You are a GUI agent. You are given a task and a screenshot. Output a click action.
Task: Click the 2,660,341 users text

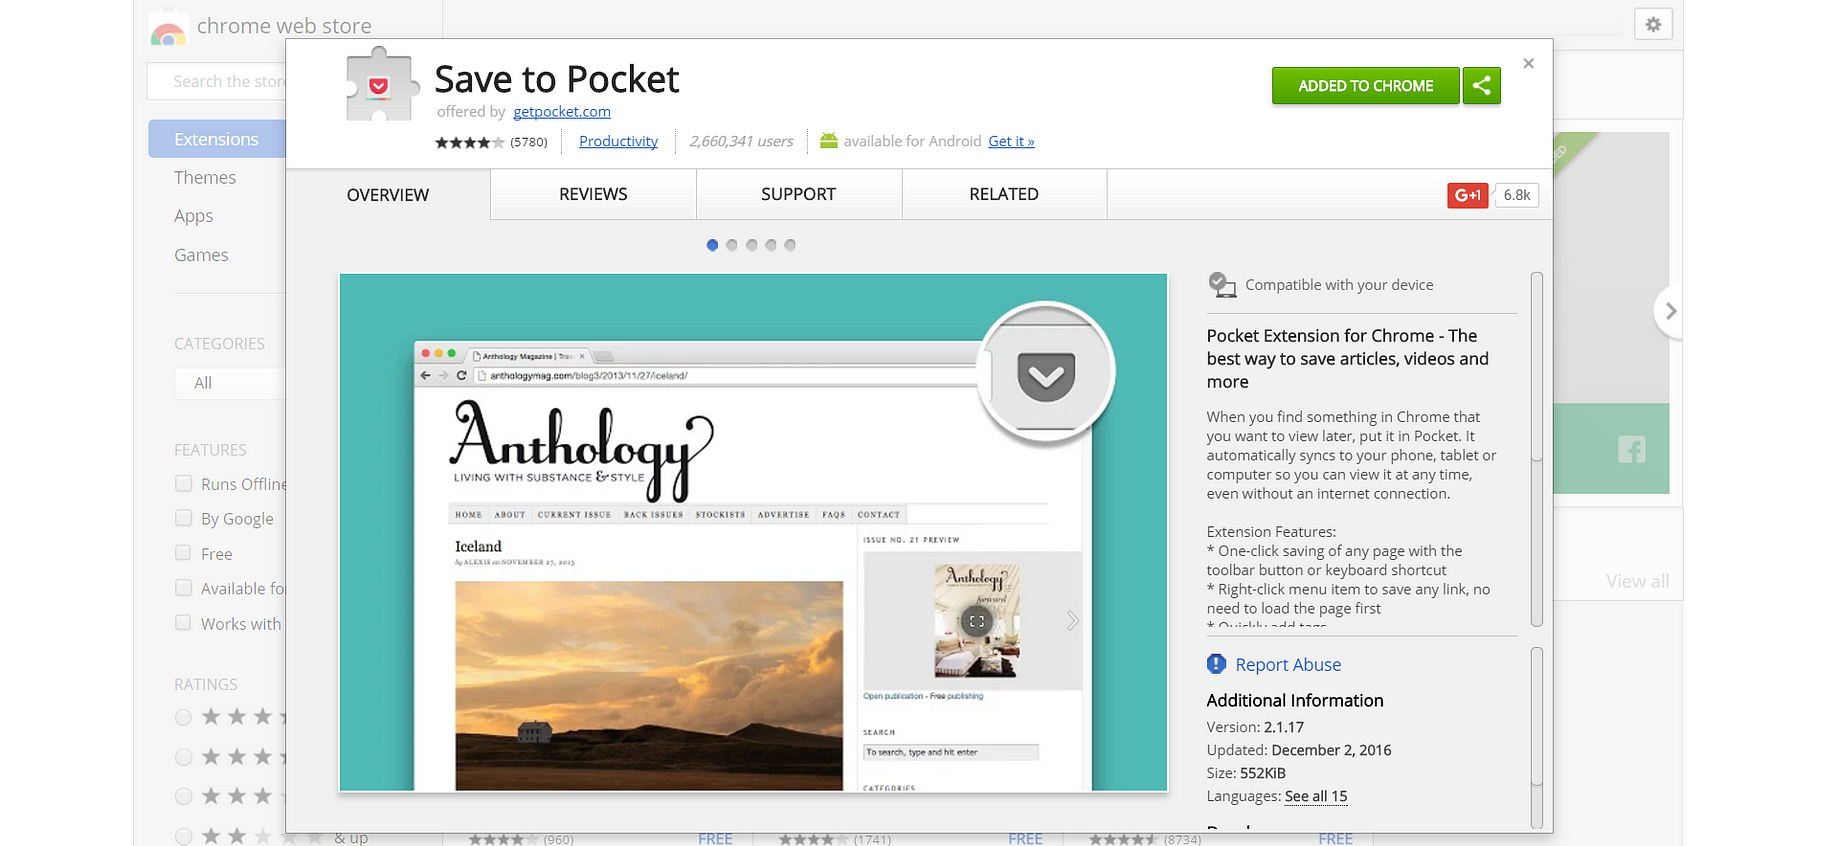coord(741,141)
